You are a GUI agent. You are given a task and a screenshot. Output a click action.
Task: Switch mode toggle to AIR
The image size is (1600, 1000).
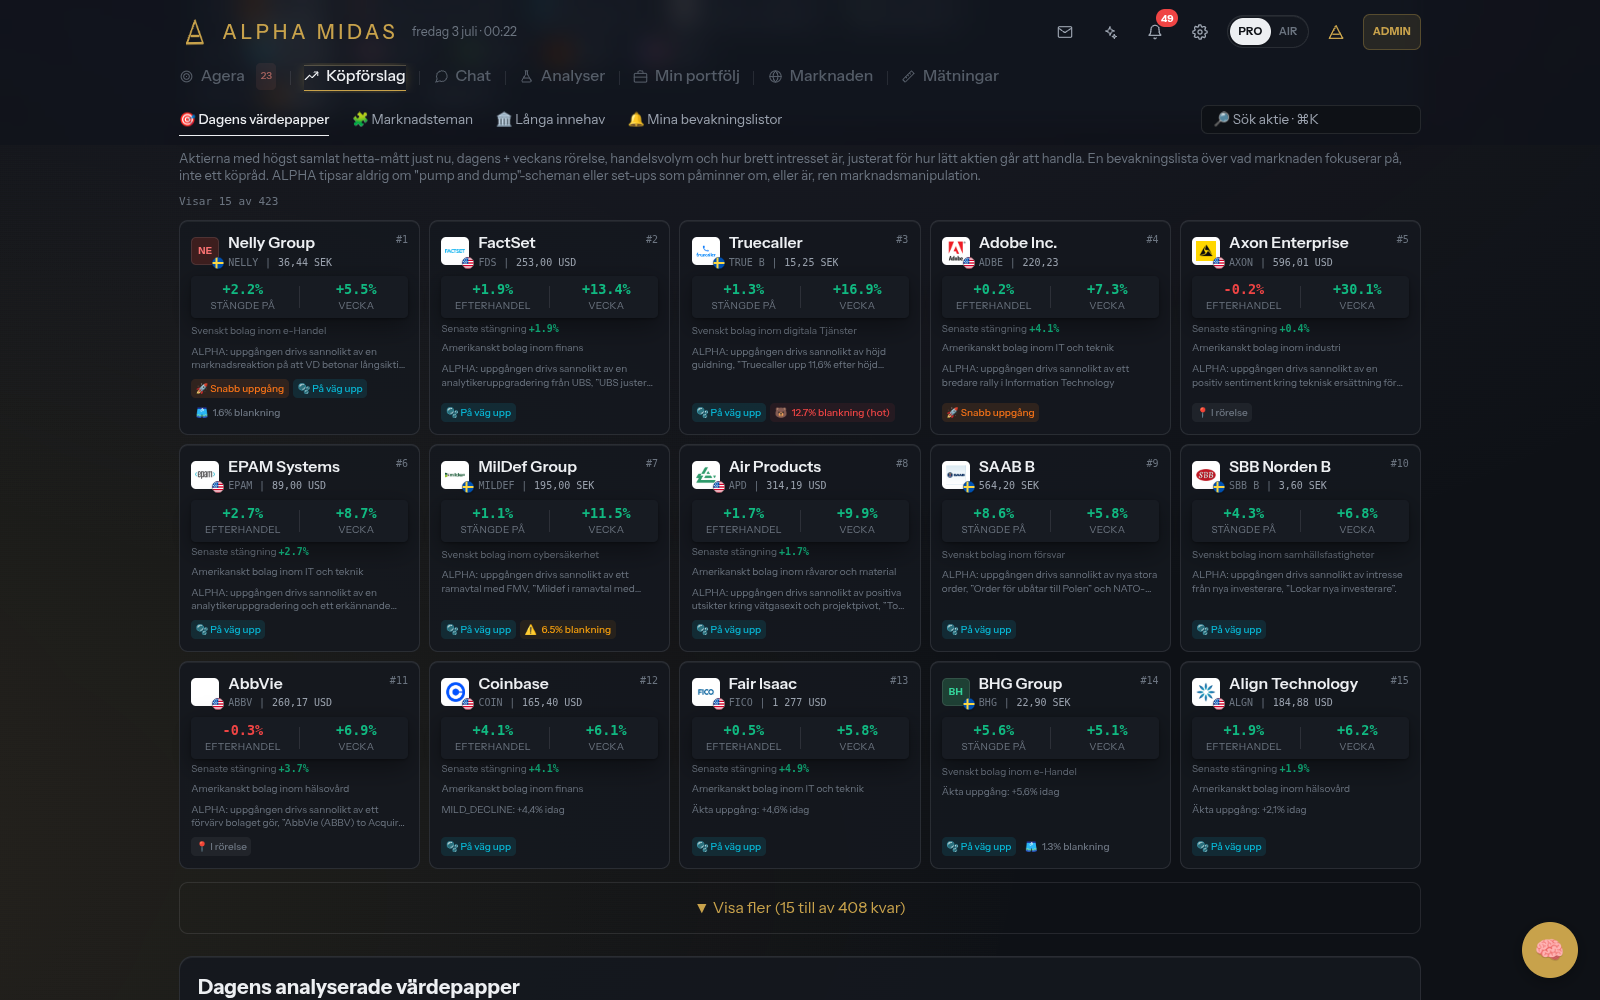click(1288, 32)
